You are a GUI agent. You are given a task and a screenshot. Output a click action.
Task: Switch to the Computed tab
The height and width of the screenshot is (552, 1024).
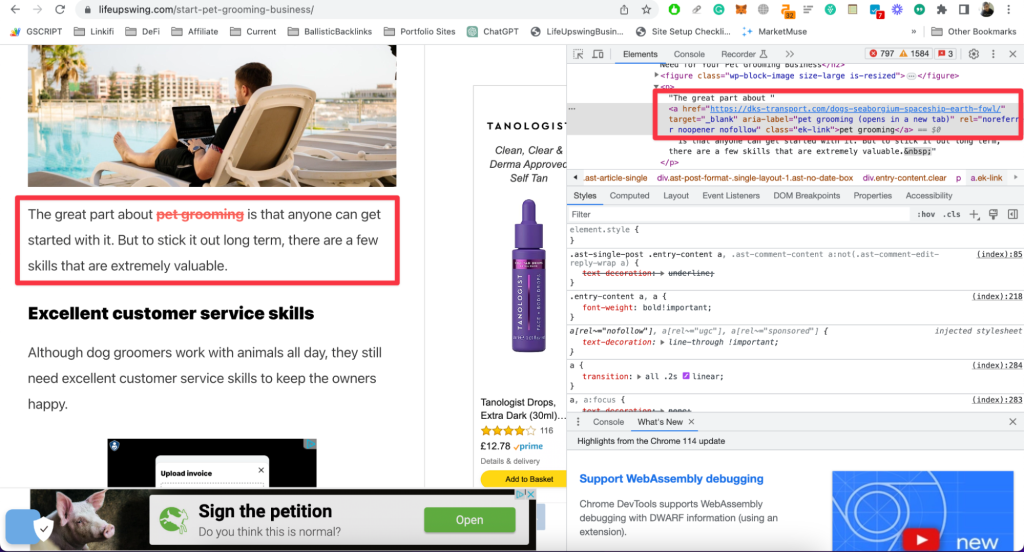629,196
